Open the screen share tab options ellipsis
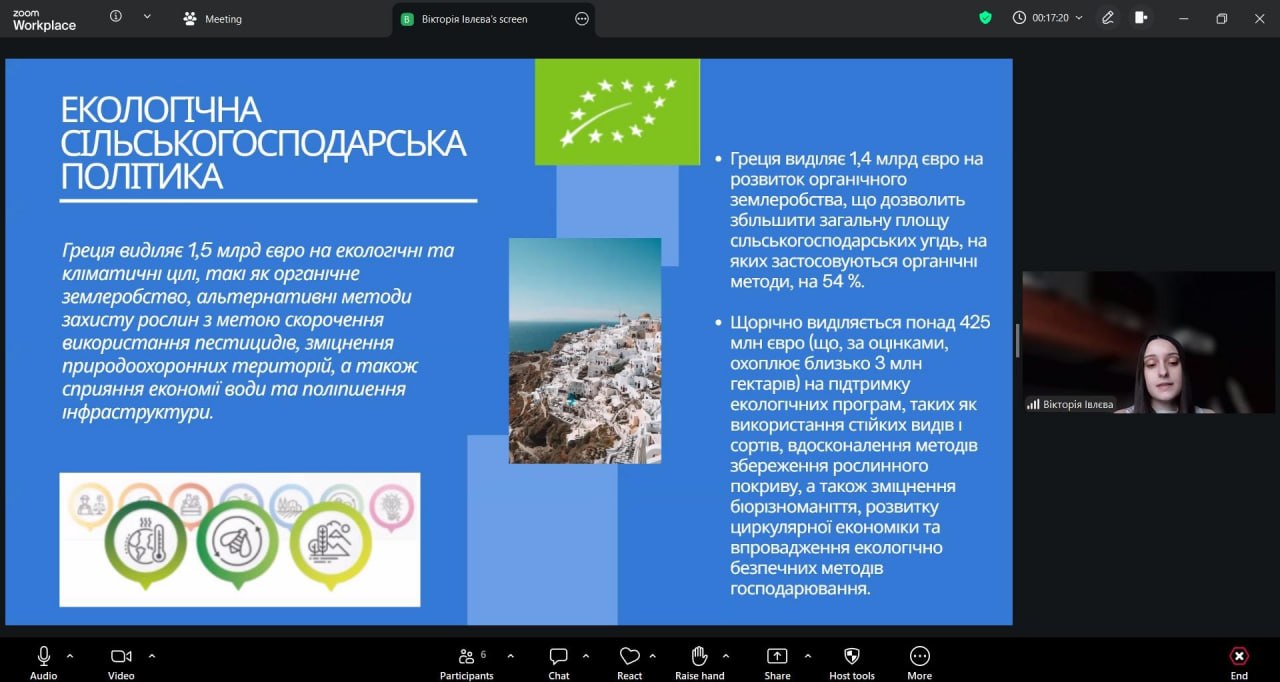Viewport: 1280px width, 682px height. (x=582, y=18)
